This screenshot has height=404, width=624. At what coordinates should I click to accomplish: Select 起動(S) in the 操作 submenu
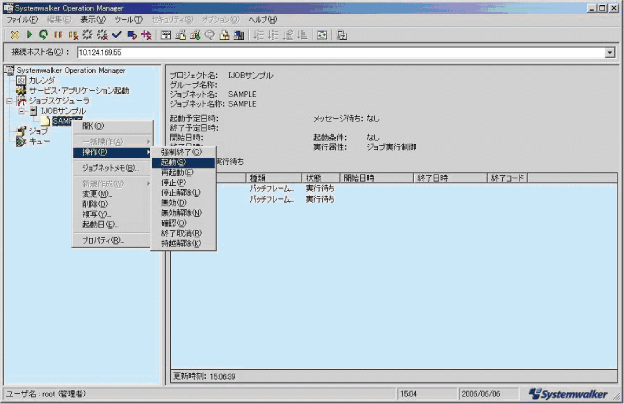pos(183,162)
